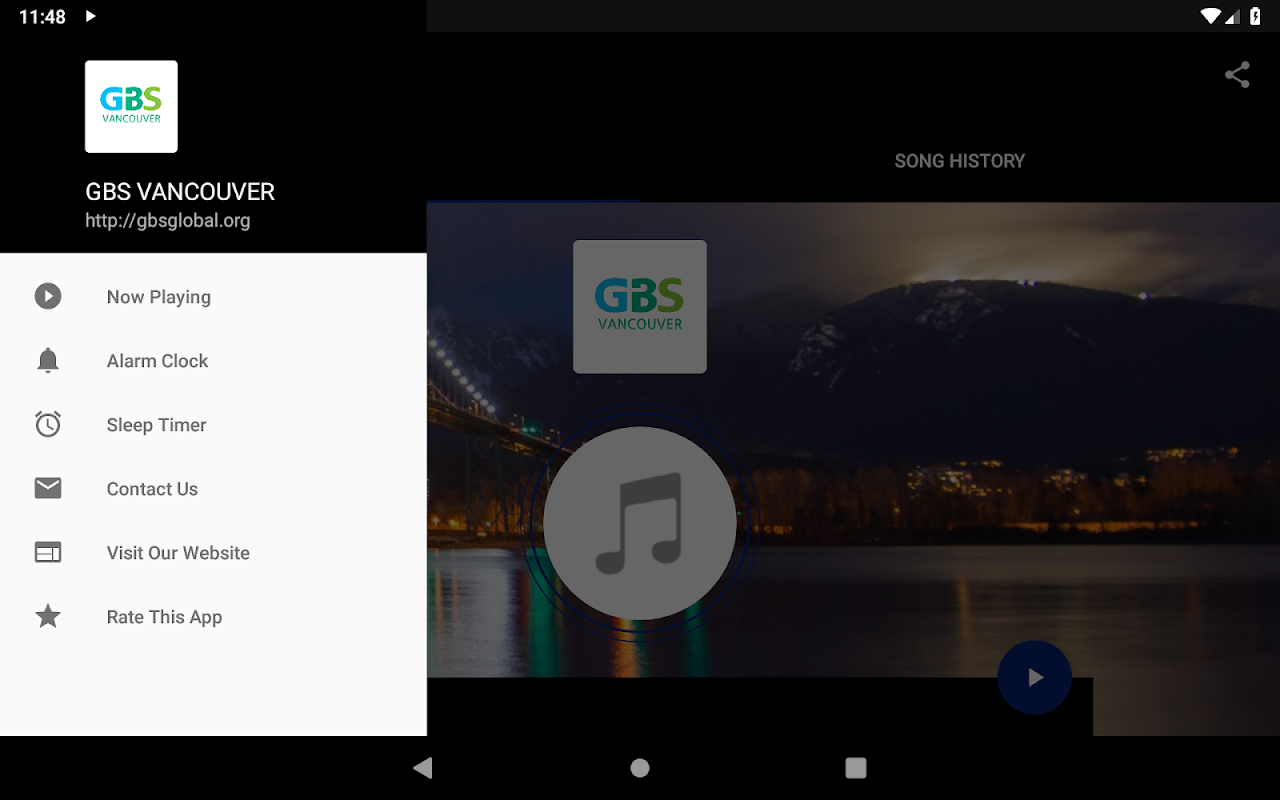Viewport: 1280px width, 800px height.
Task: Choose the Contact Us menu entry
Action: pos(213,489)
